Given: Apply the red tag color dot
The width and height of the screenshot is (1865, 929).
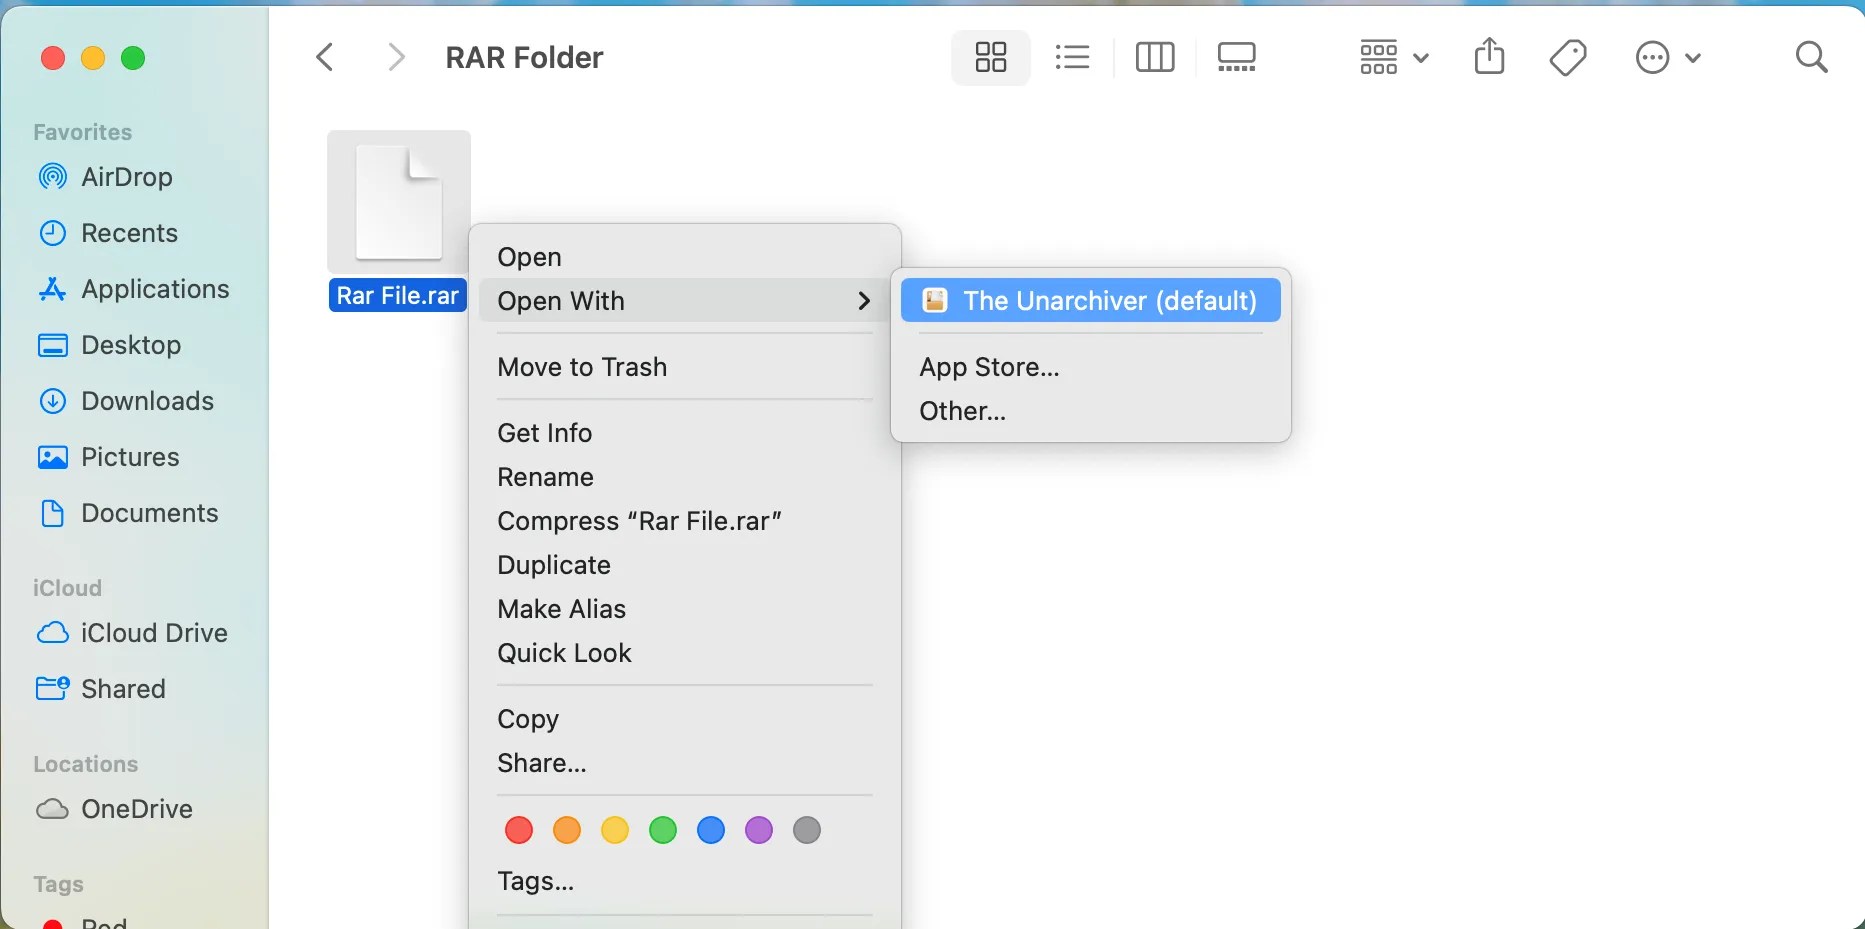Looking at the screenshot, I should pyautogui.click(x=519, y=830).
